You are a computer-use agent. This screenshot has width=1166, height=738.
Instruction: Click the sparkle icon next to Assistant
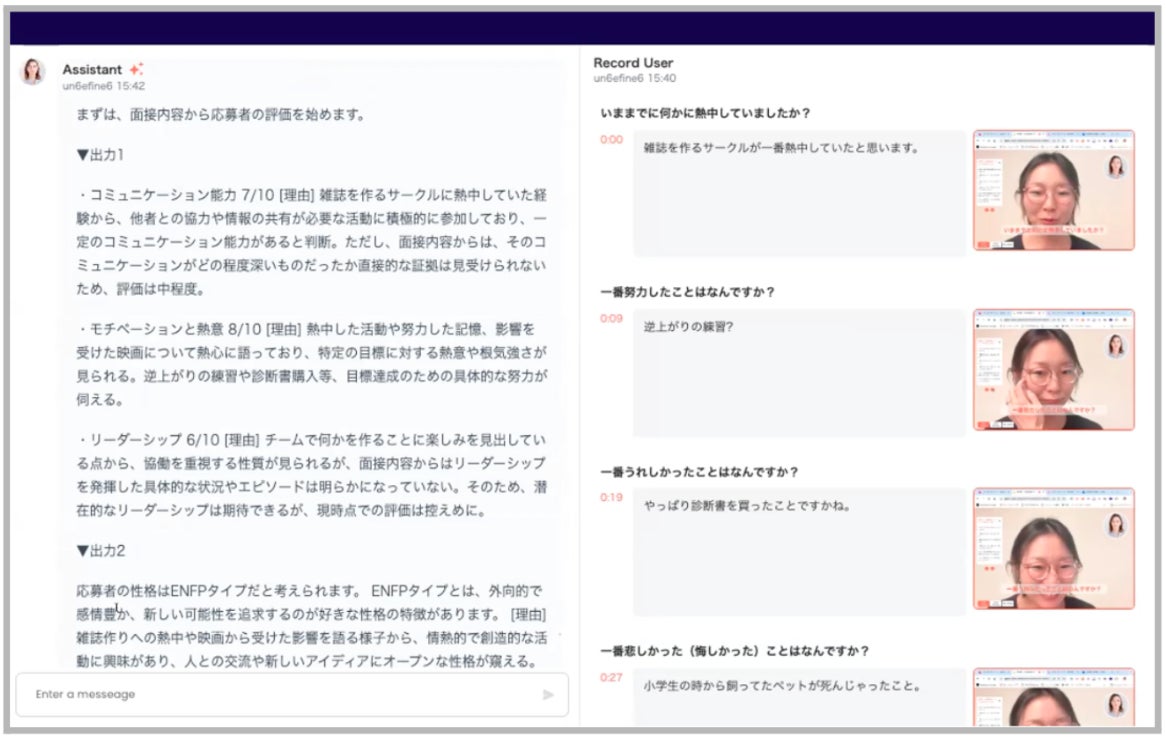[x=136, y=69]
